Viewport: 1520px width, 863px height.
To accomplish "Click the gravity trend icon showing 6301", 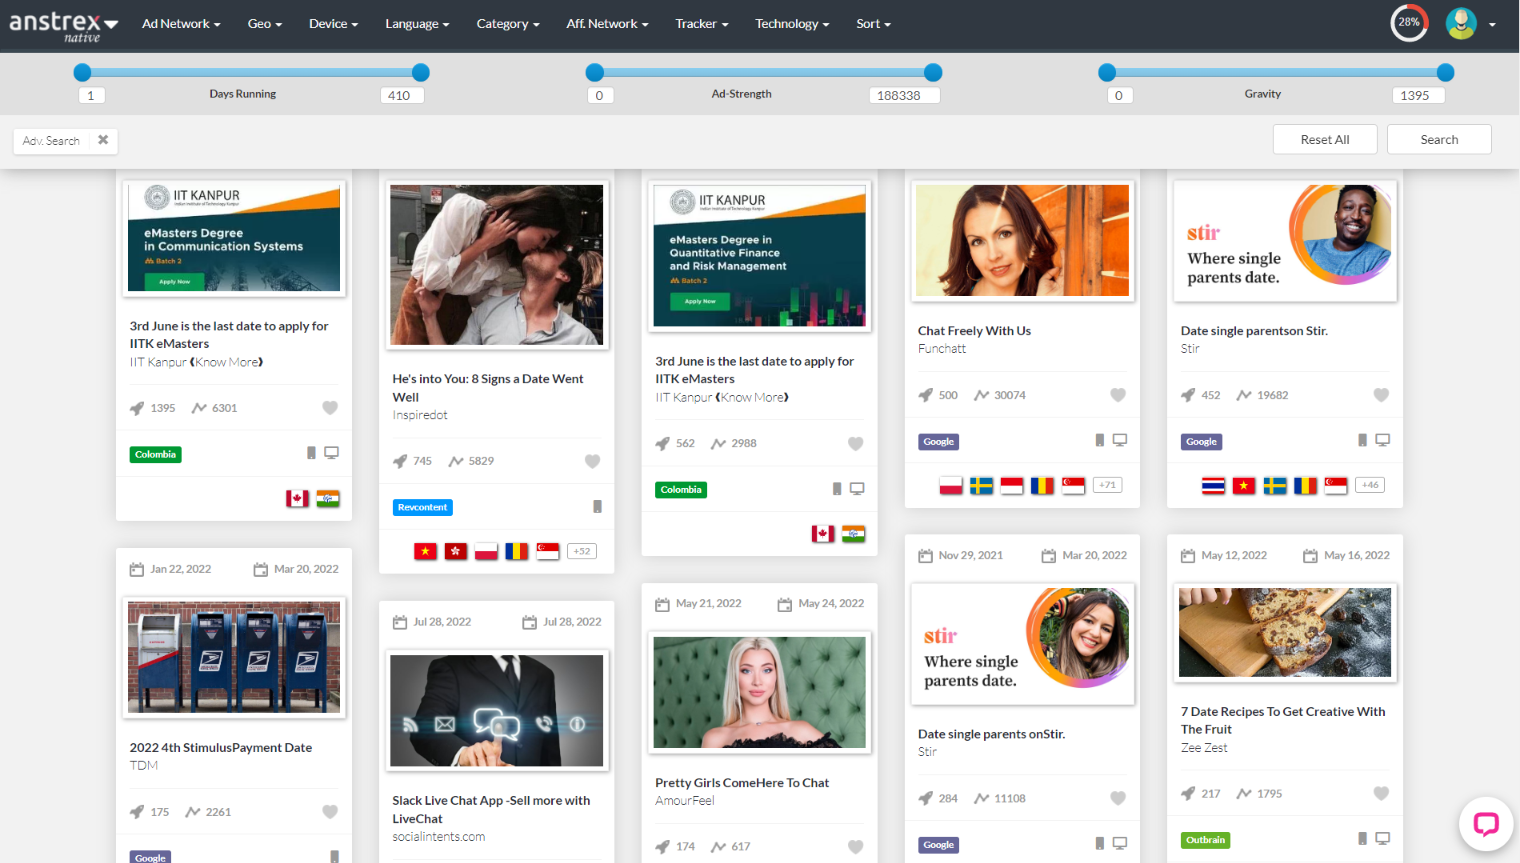I will (199, 408).
